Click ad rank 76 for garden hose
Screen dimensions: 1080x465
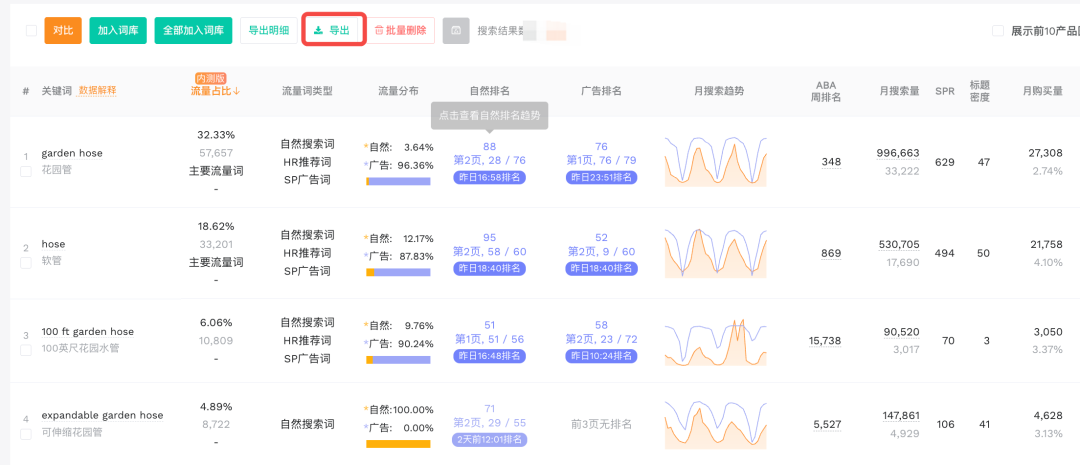tap(601, 146)
